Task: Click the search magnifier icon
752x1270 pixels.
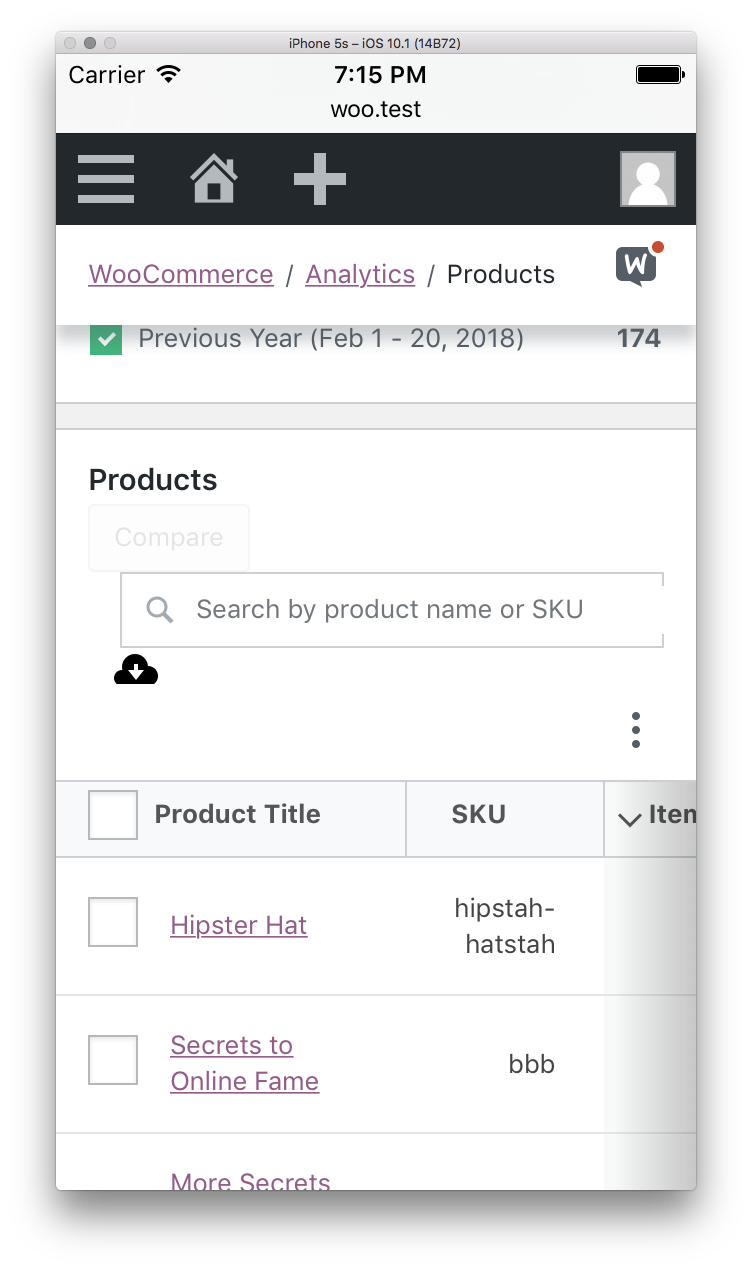Action: click(x=158, y=609)
